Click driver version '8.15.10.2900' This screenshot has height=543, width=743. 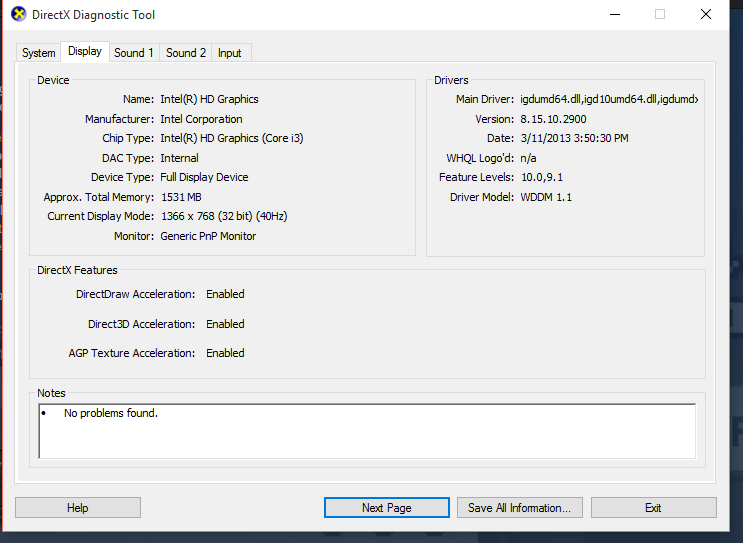(x=553, y=119)
